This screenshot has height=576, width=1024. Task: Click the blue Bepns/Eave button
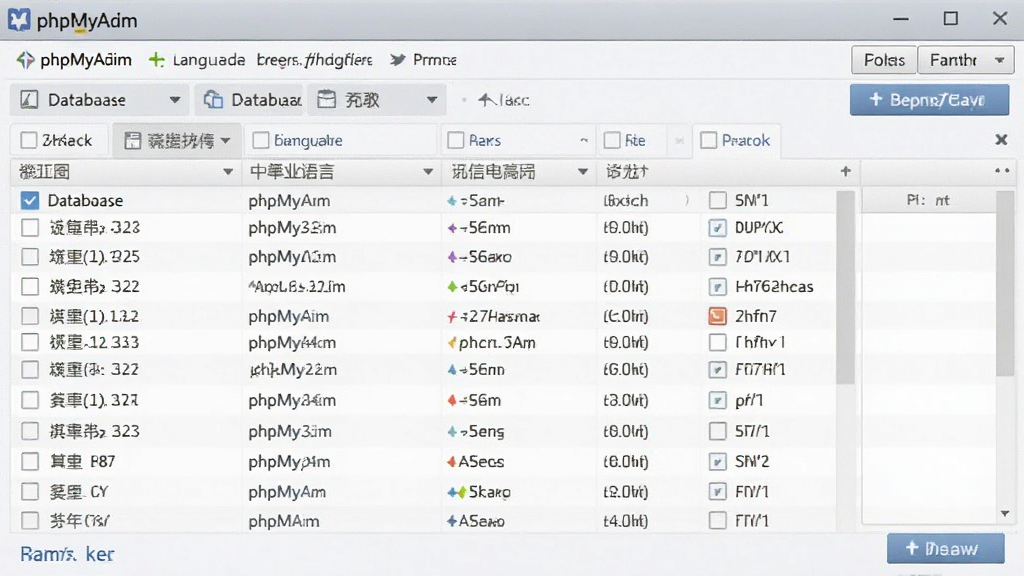tap(929, 100)
